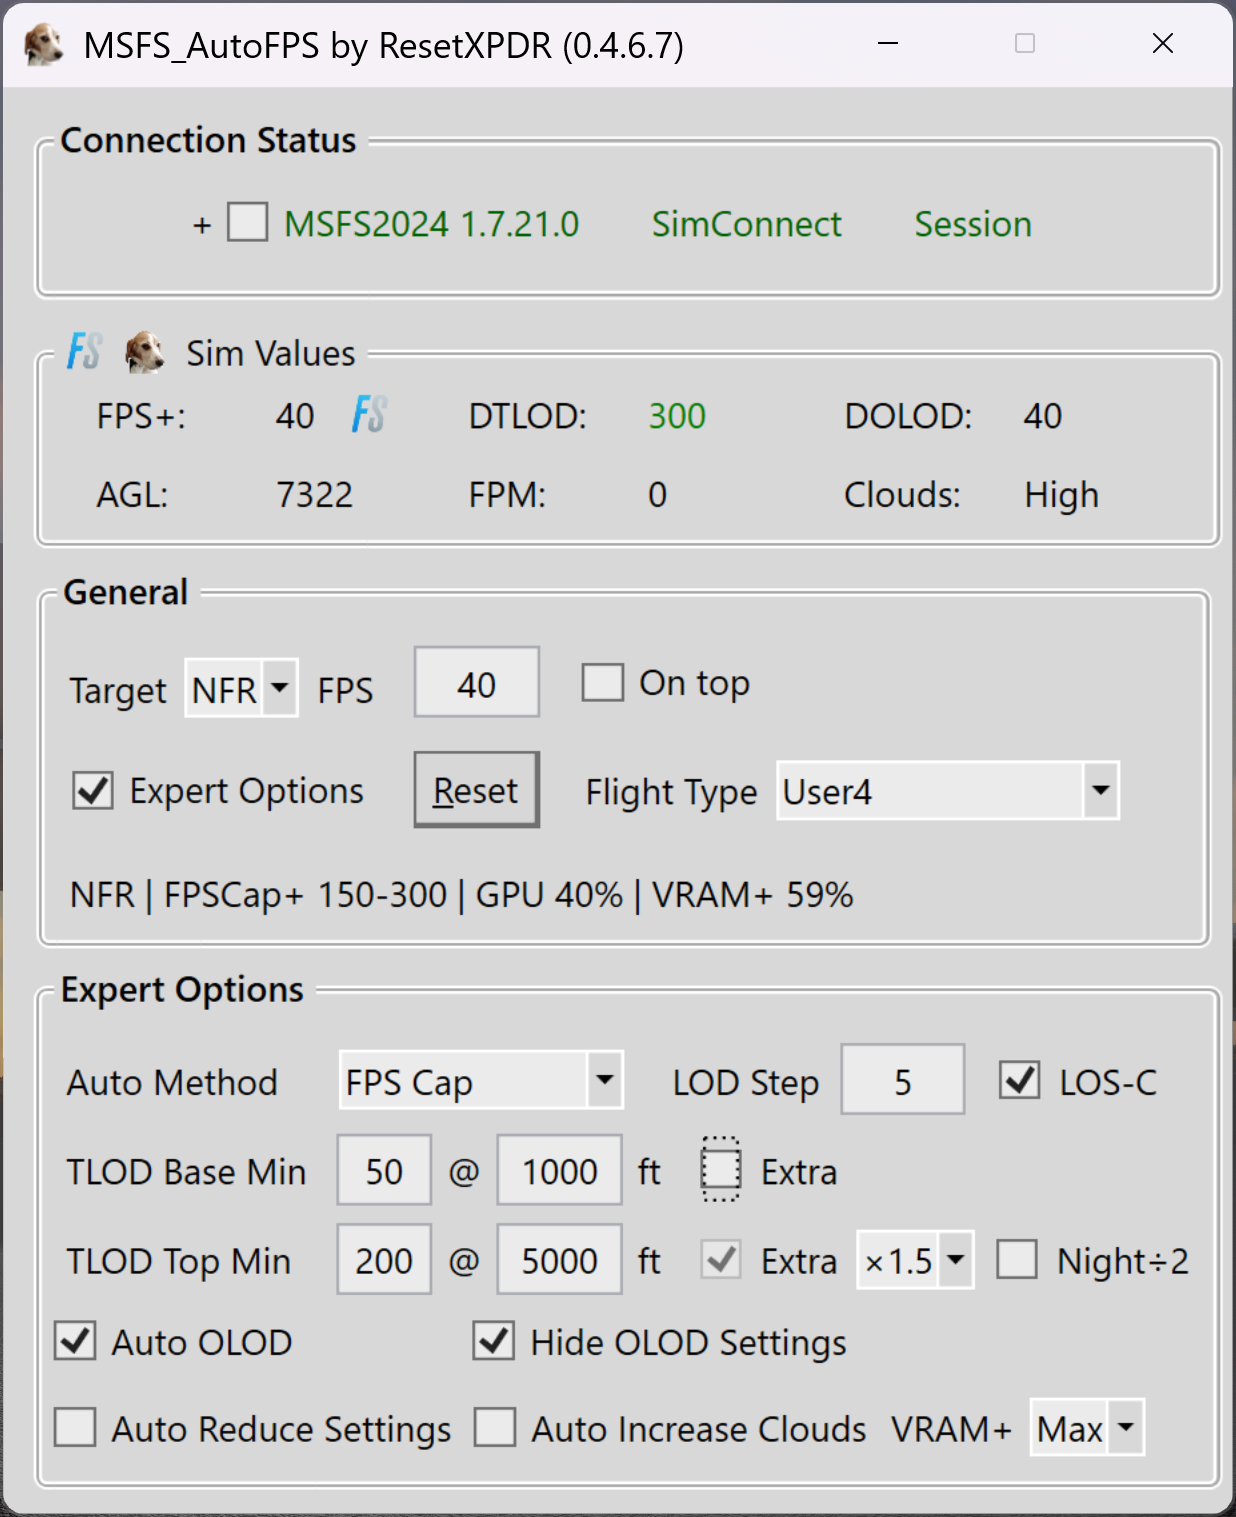Viewport: 1236px width, 1517px height.
Task: Enable Auto Reduce Settings checkbox
Action: [75, 1427]
